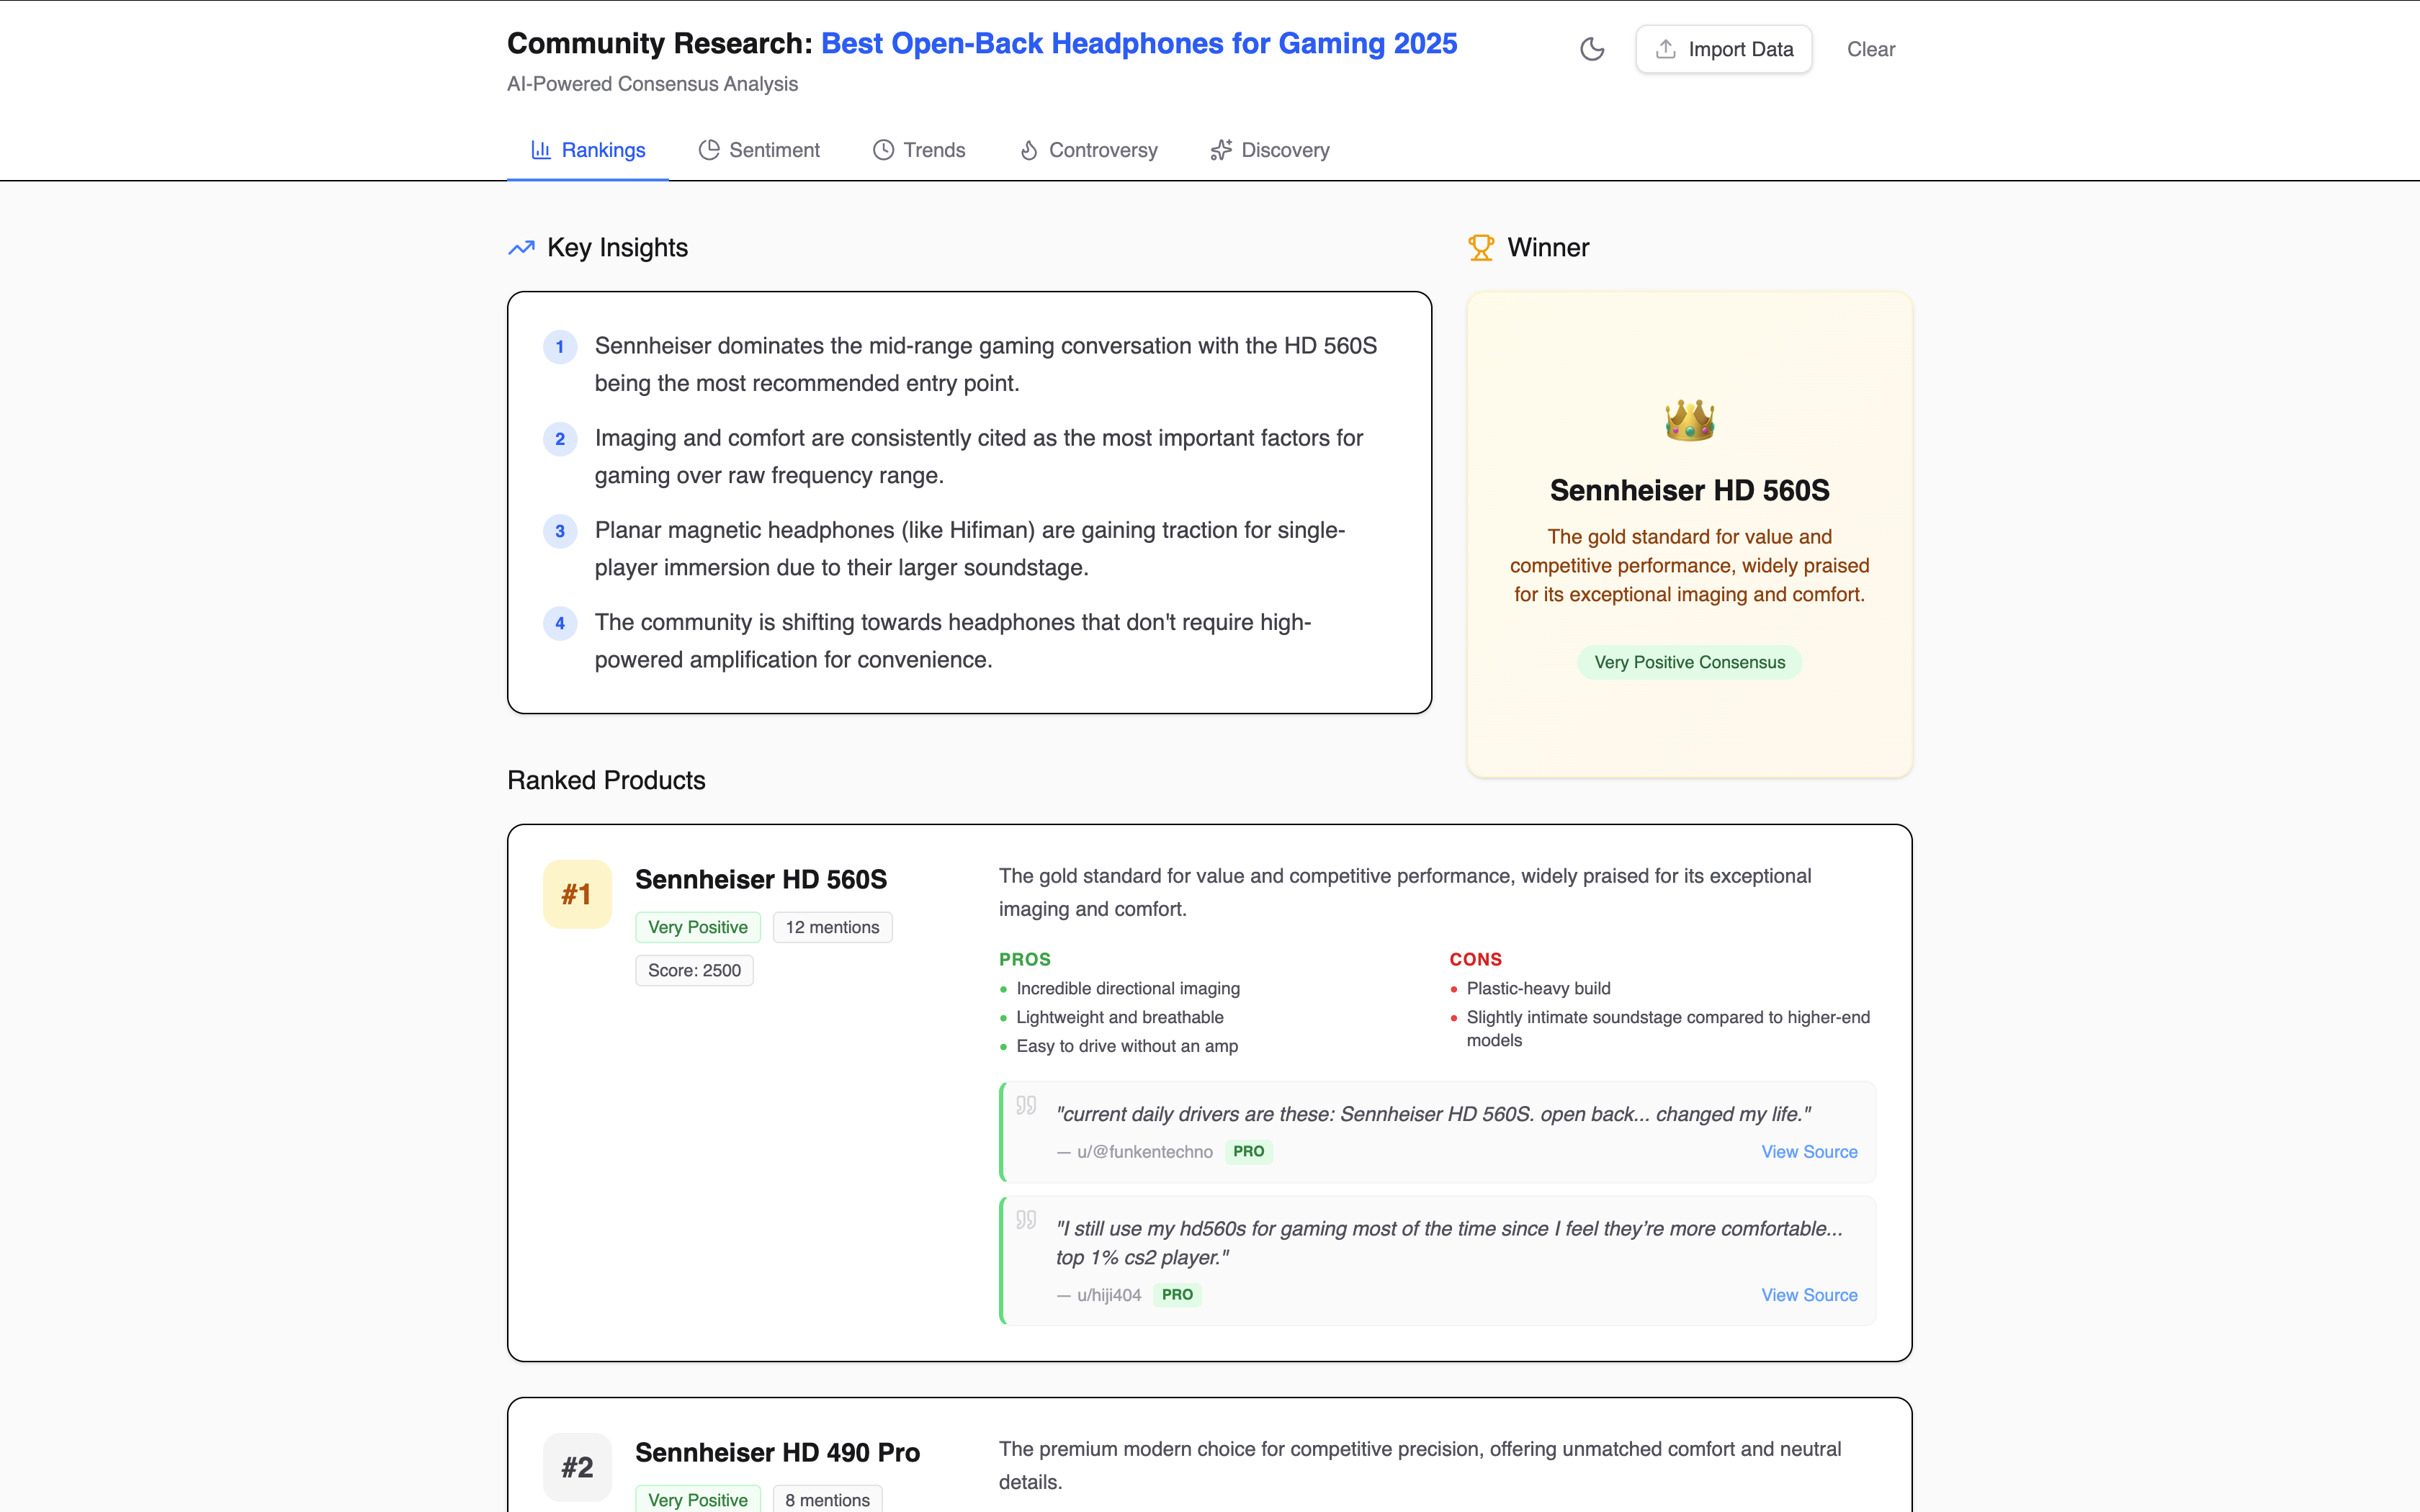Click the #2 rank badge
The height and width of the screenshot is (1512, 2420).
click(577, 1467)
